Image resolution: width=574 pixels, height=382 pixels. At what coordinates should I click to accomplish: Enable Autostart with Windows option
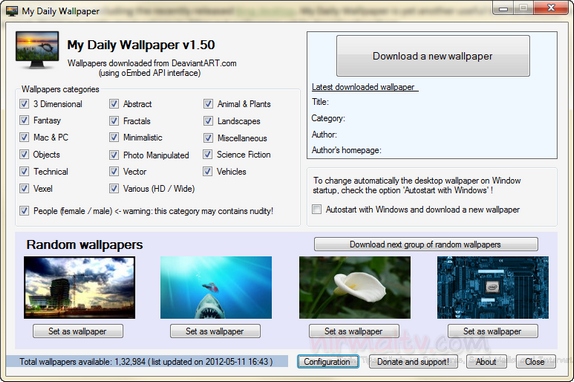(317, 209)
